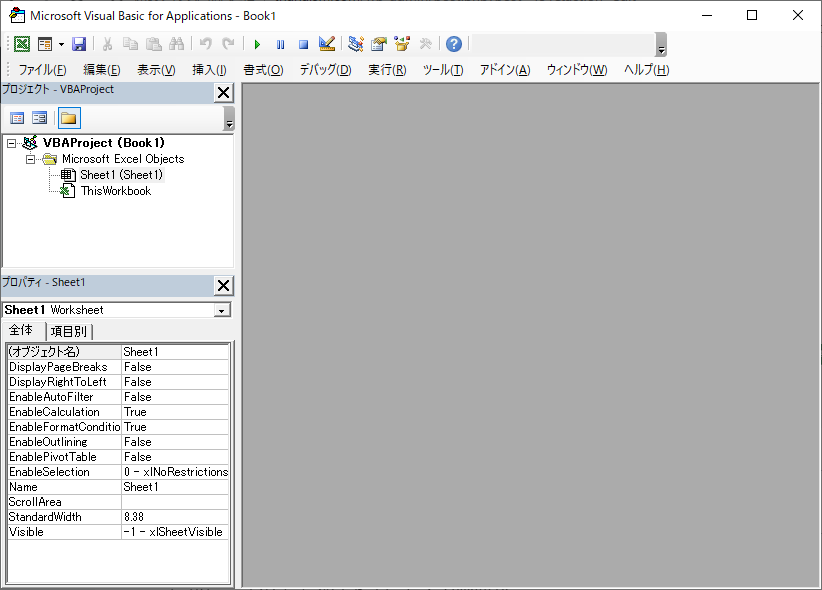Maximize the Visual Basic window
Viewport: 822px width, 590px height.
[x=752, y=15]
